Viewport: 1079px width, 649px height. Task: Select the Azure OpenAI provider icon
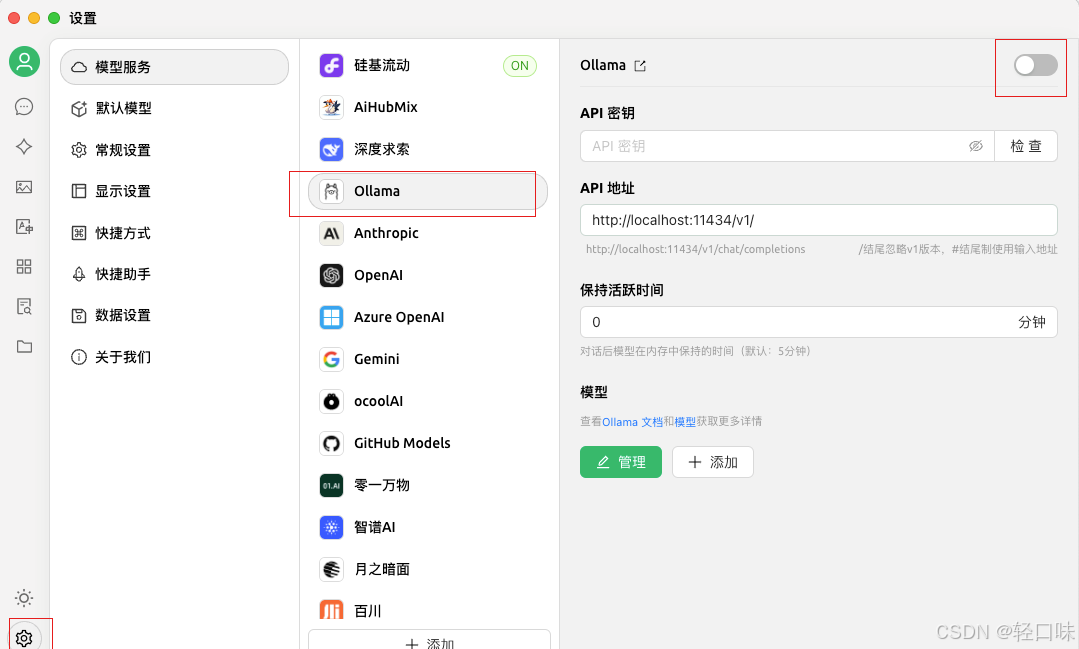click(332, 317)
